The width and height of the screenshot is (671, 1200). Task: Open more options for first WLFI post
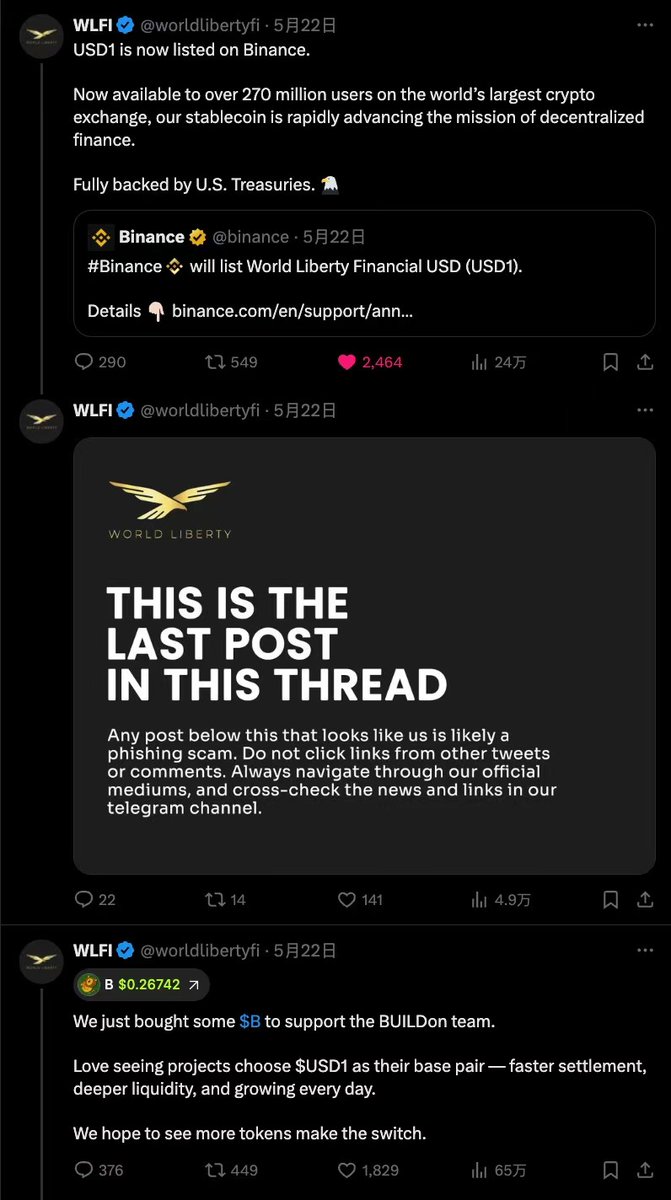click(645, 23)
